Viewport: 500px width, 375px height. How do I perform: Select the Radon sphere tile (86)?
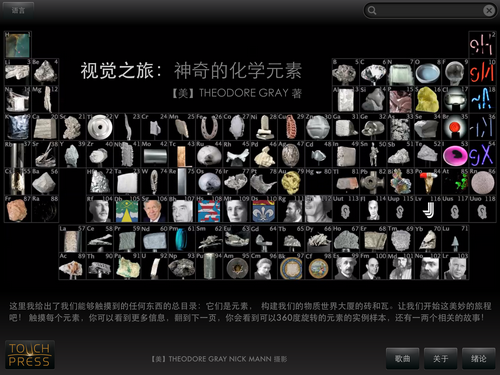(x=482, y=181)
